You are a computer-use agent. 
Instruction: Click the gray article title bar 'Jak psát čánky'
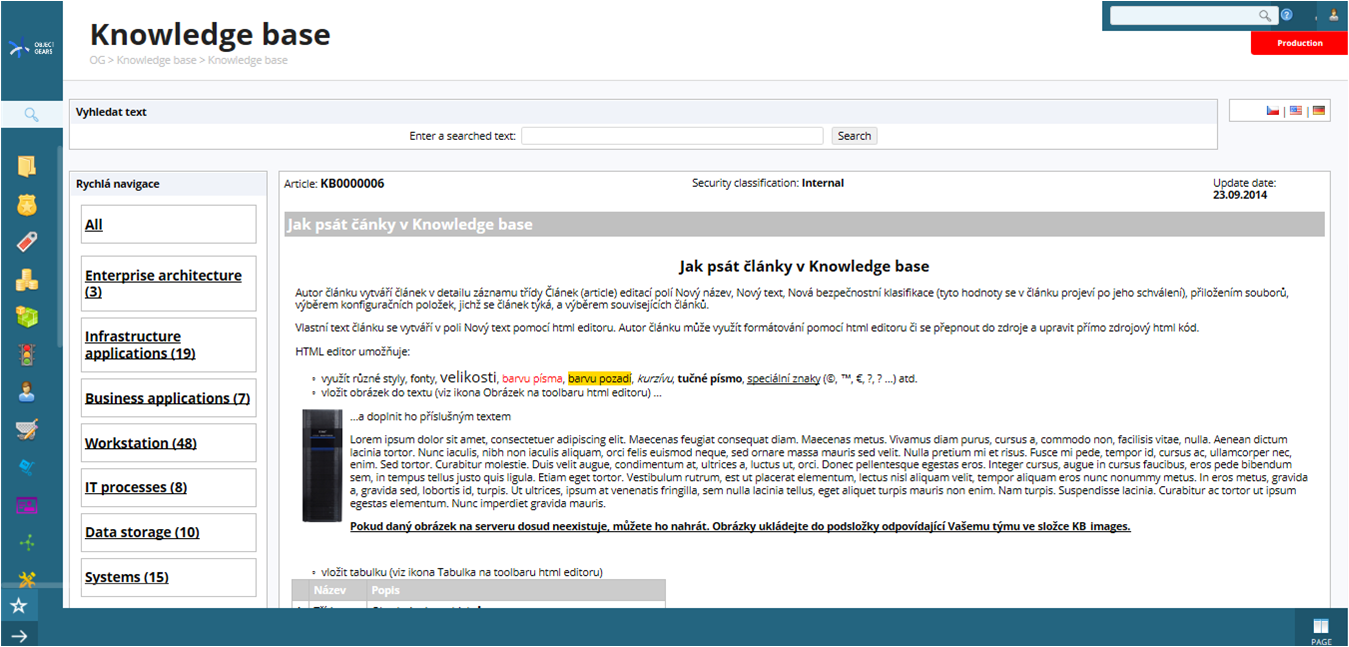[804, 224]
